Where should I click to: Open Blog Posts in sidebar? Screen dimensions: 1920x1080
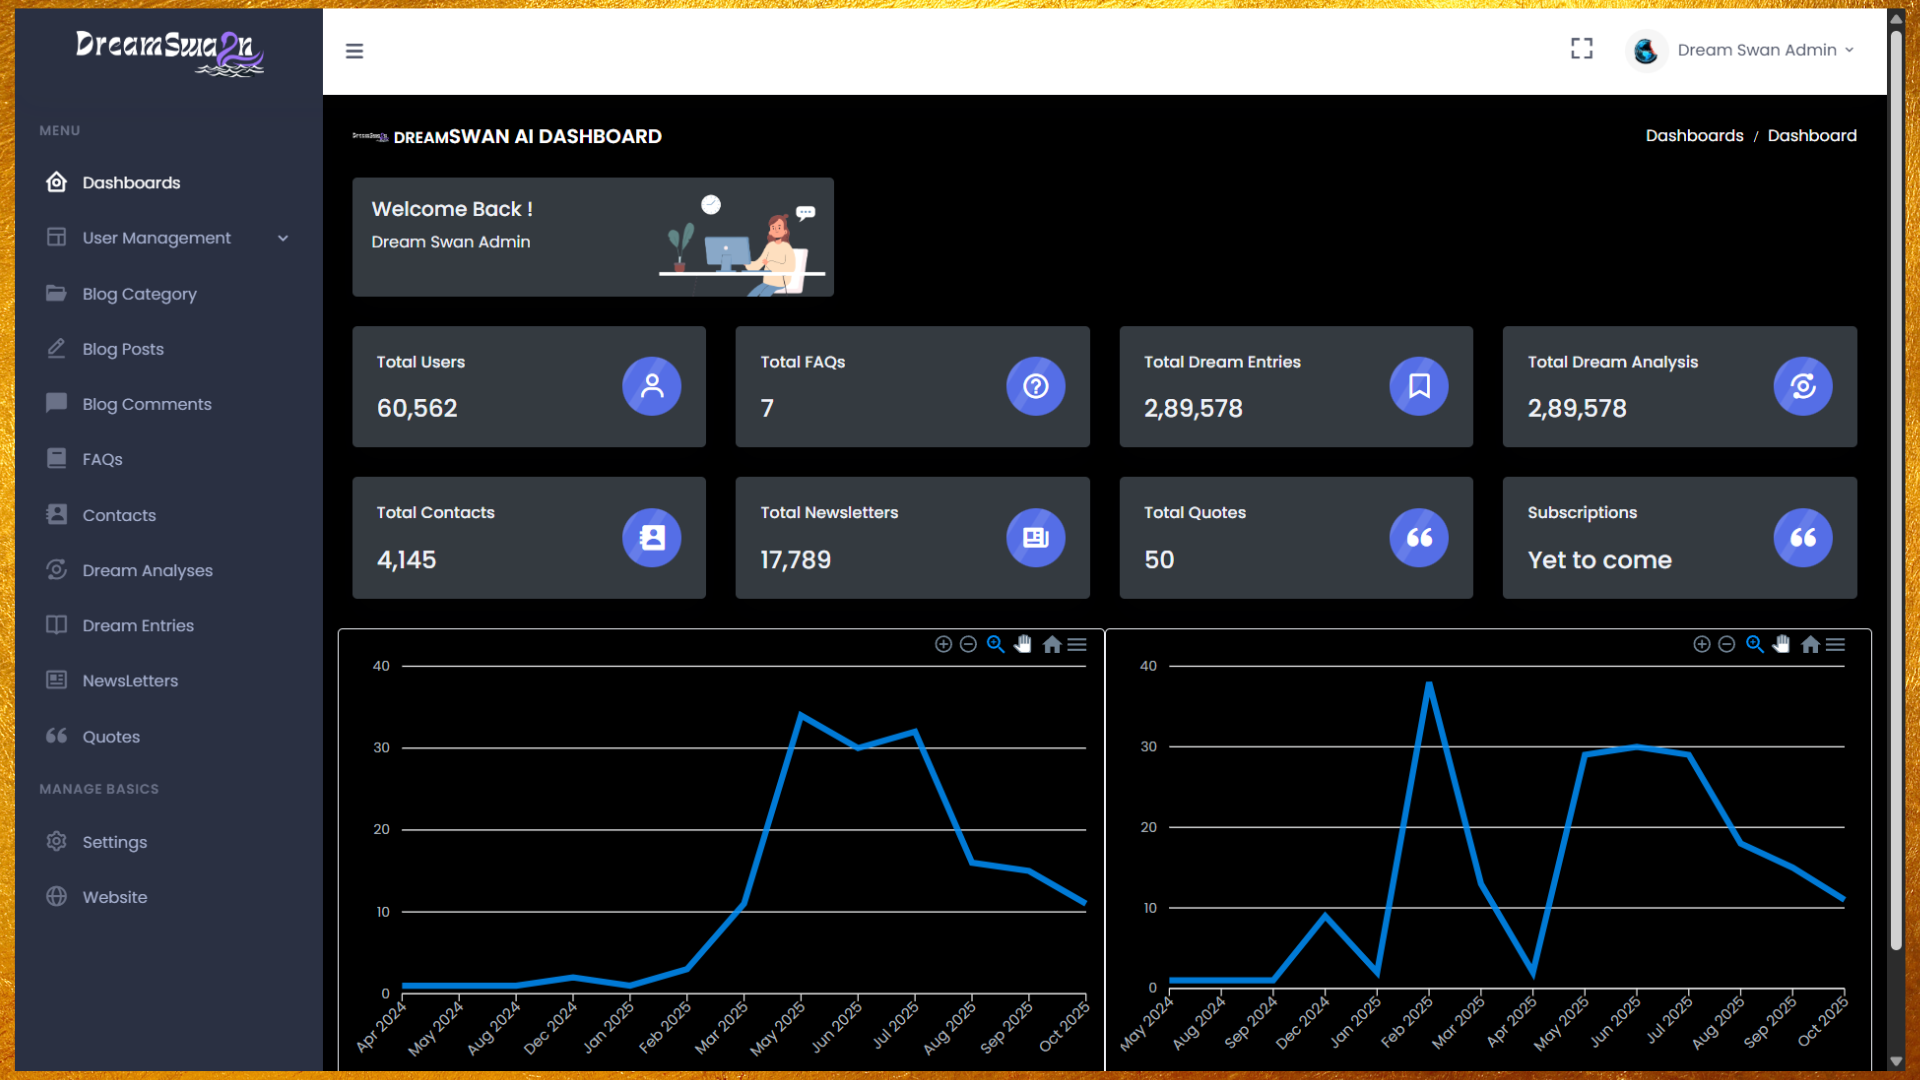point(123,349)
